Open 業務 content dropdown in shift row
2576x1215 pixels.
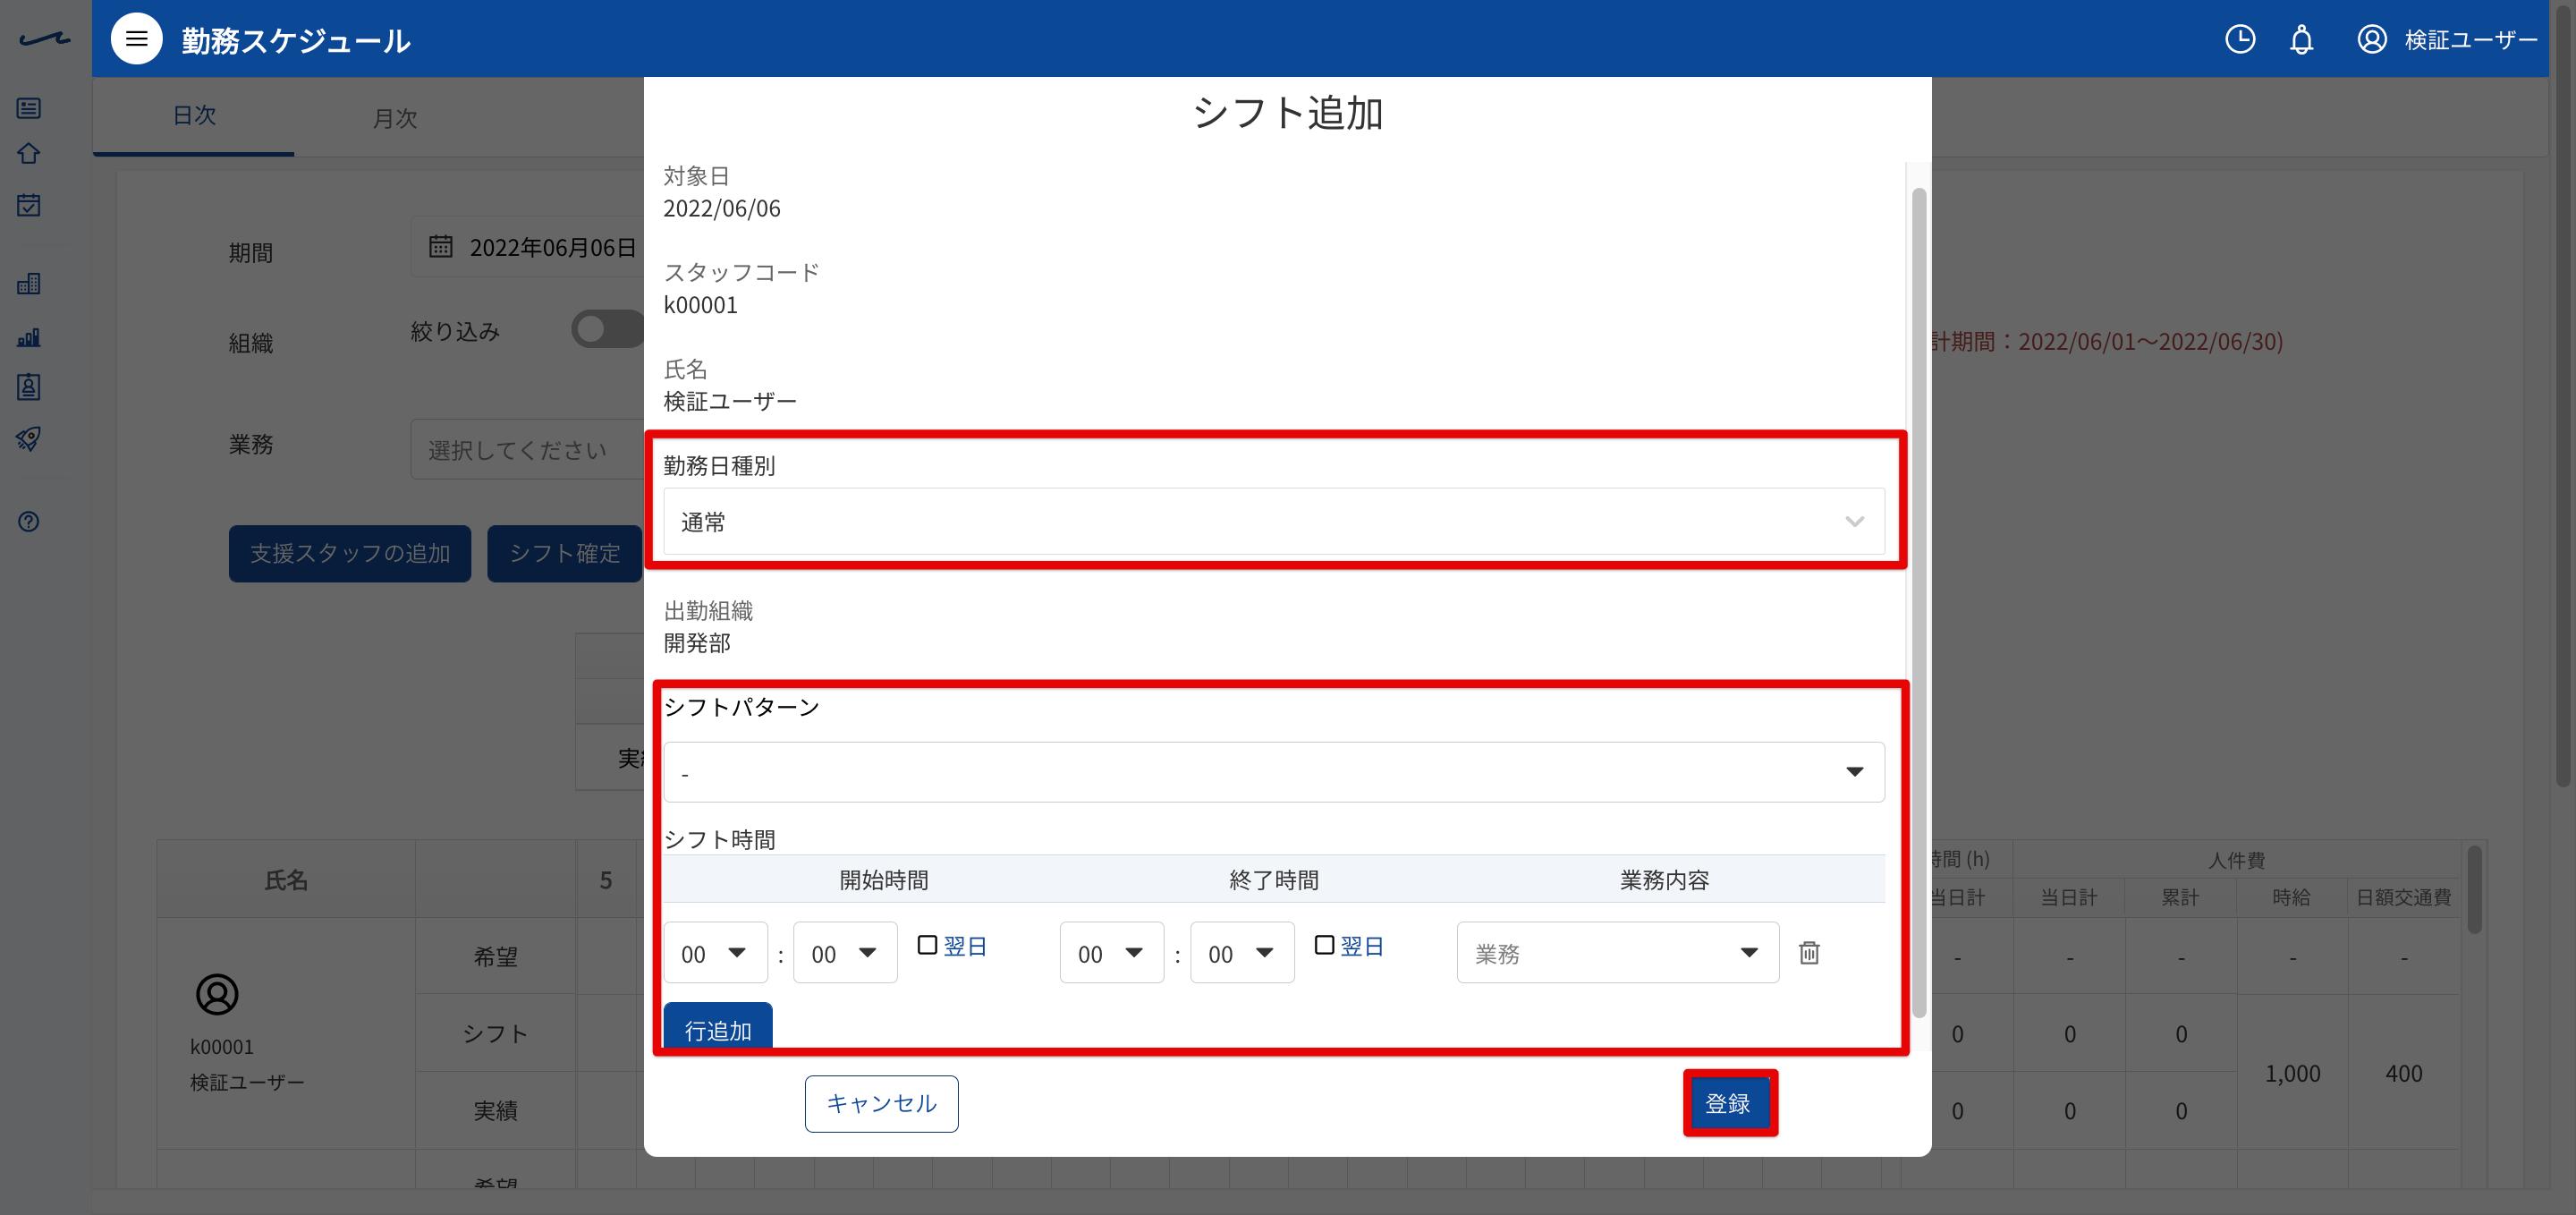(x=1617, y=953)
